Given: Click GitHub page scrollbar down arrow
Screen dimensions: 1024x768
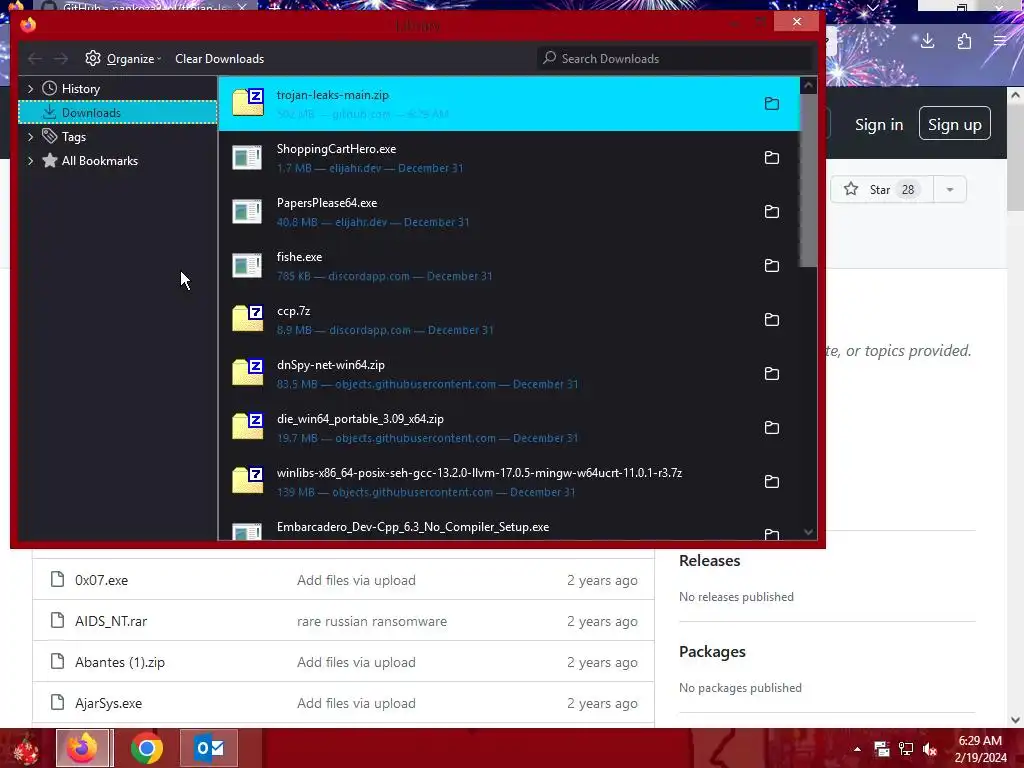Looking at the screenshot, I should click(1016, 720).
